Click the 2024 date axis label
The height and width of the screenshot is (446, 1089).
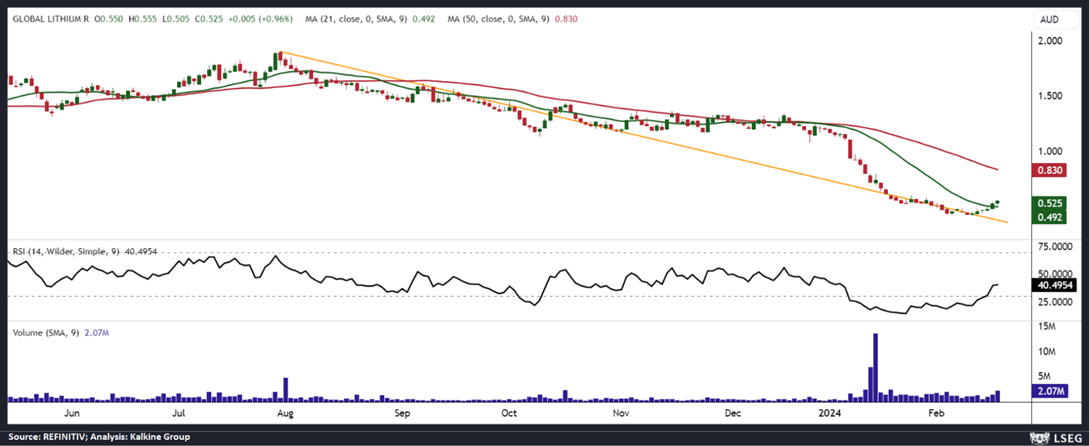click(830, 413)
